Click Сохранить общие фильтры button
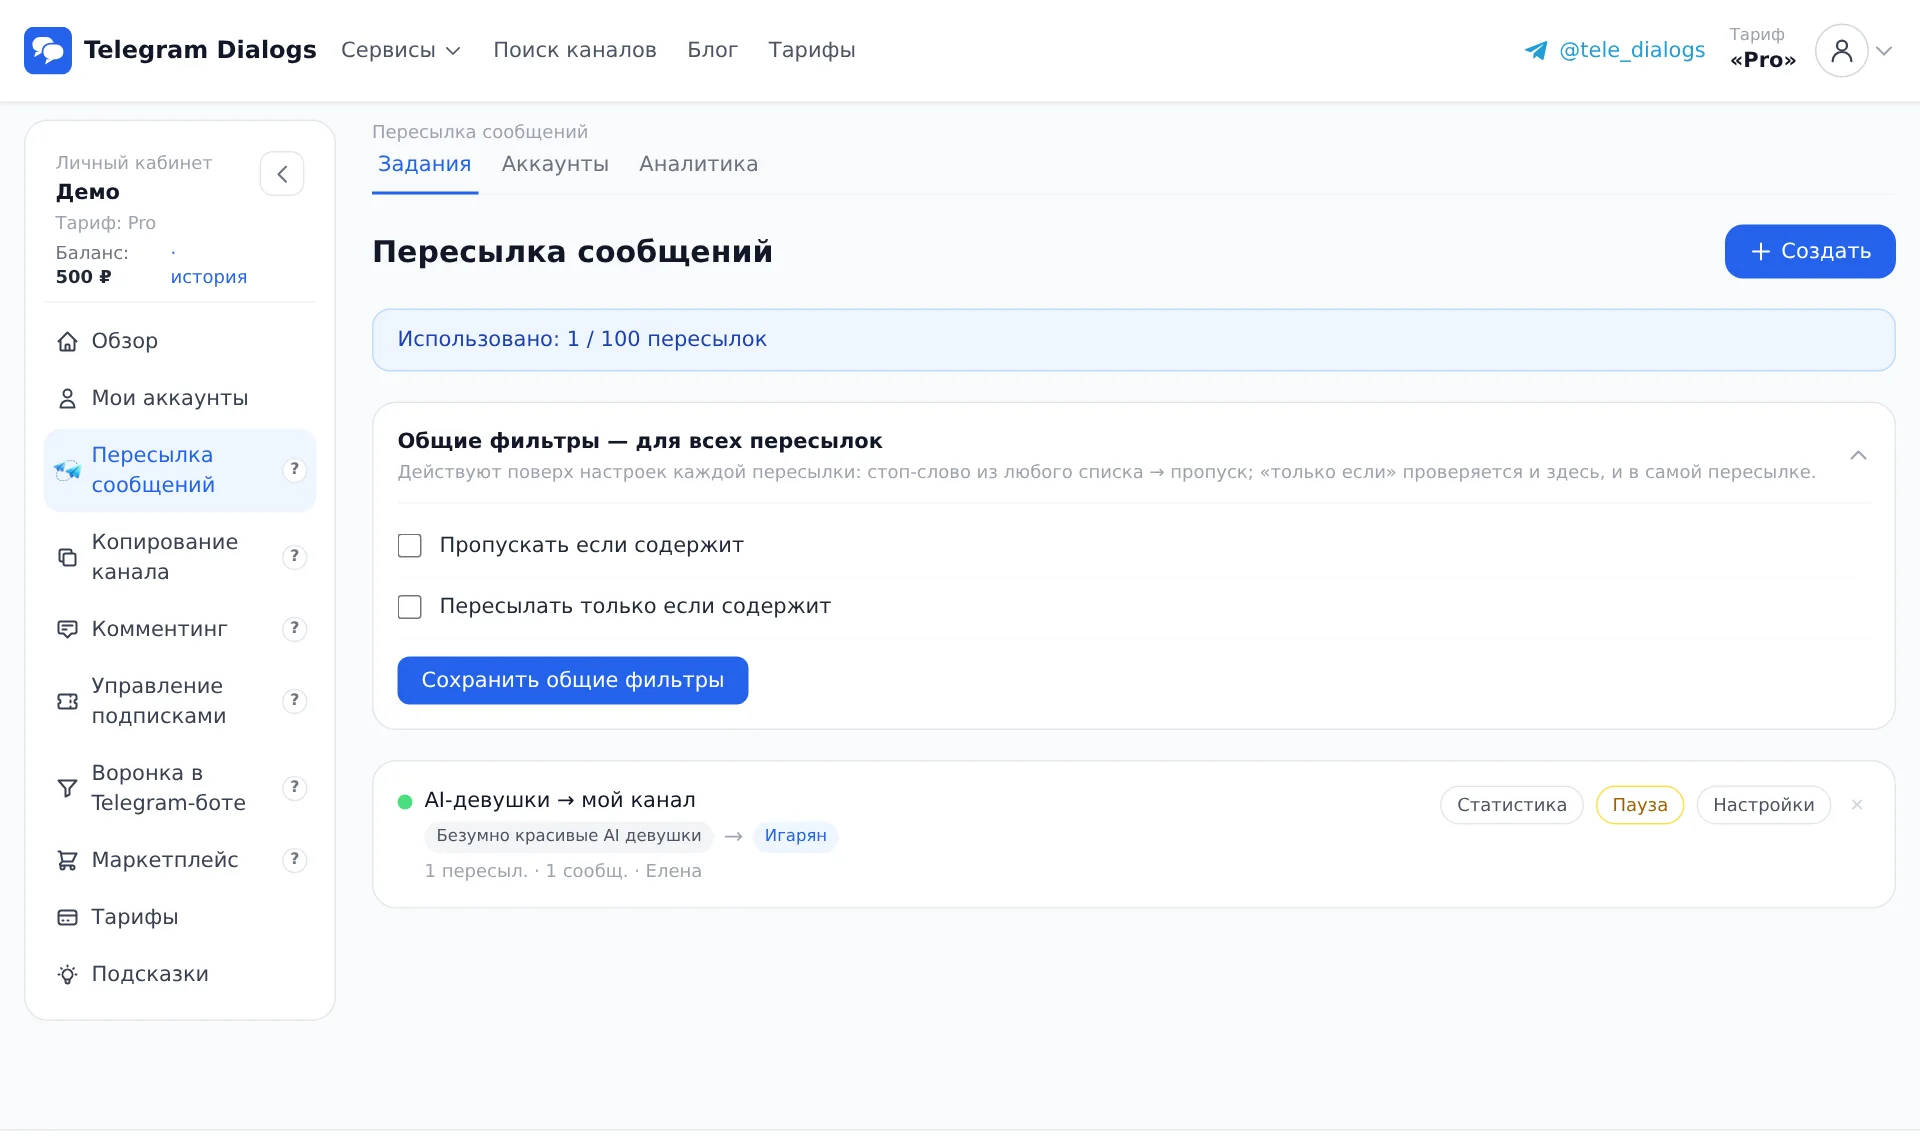 coord(573,681)
